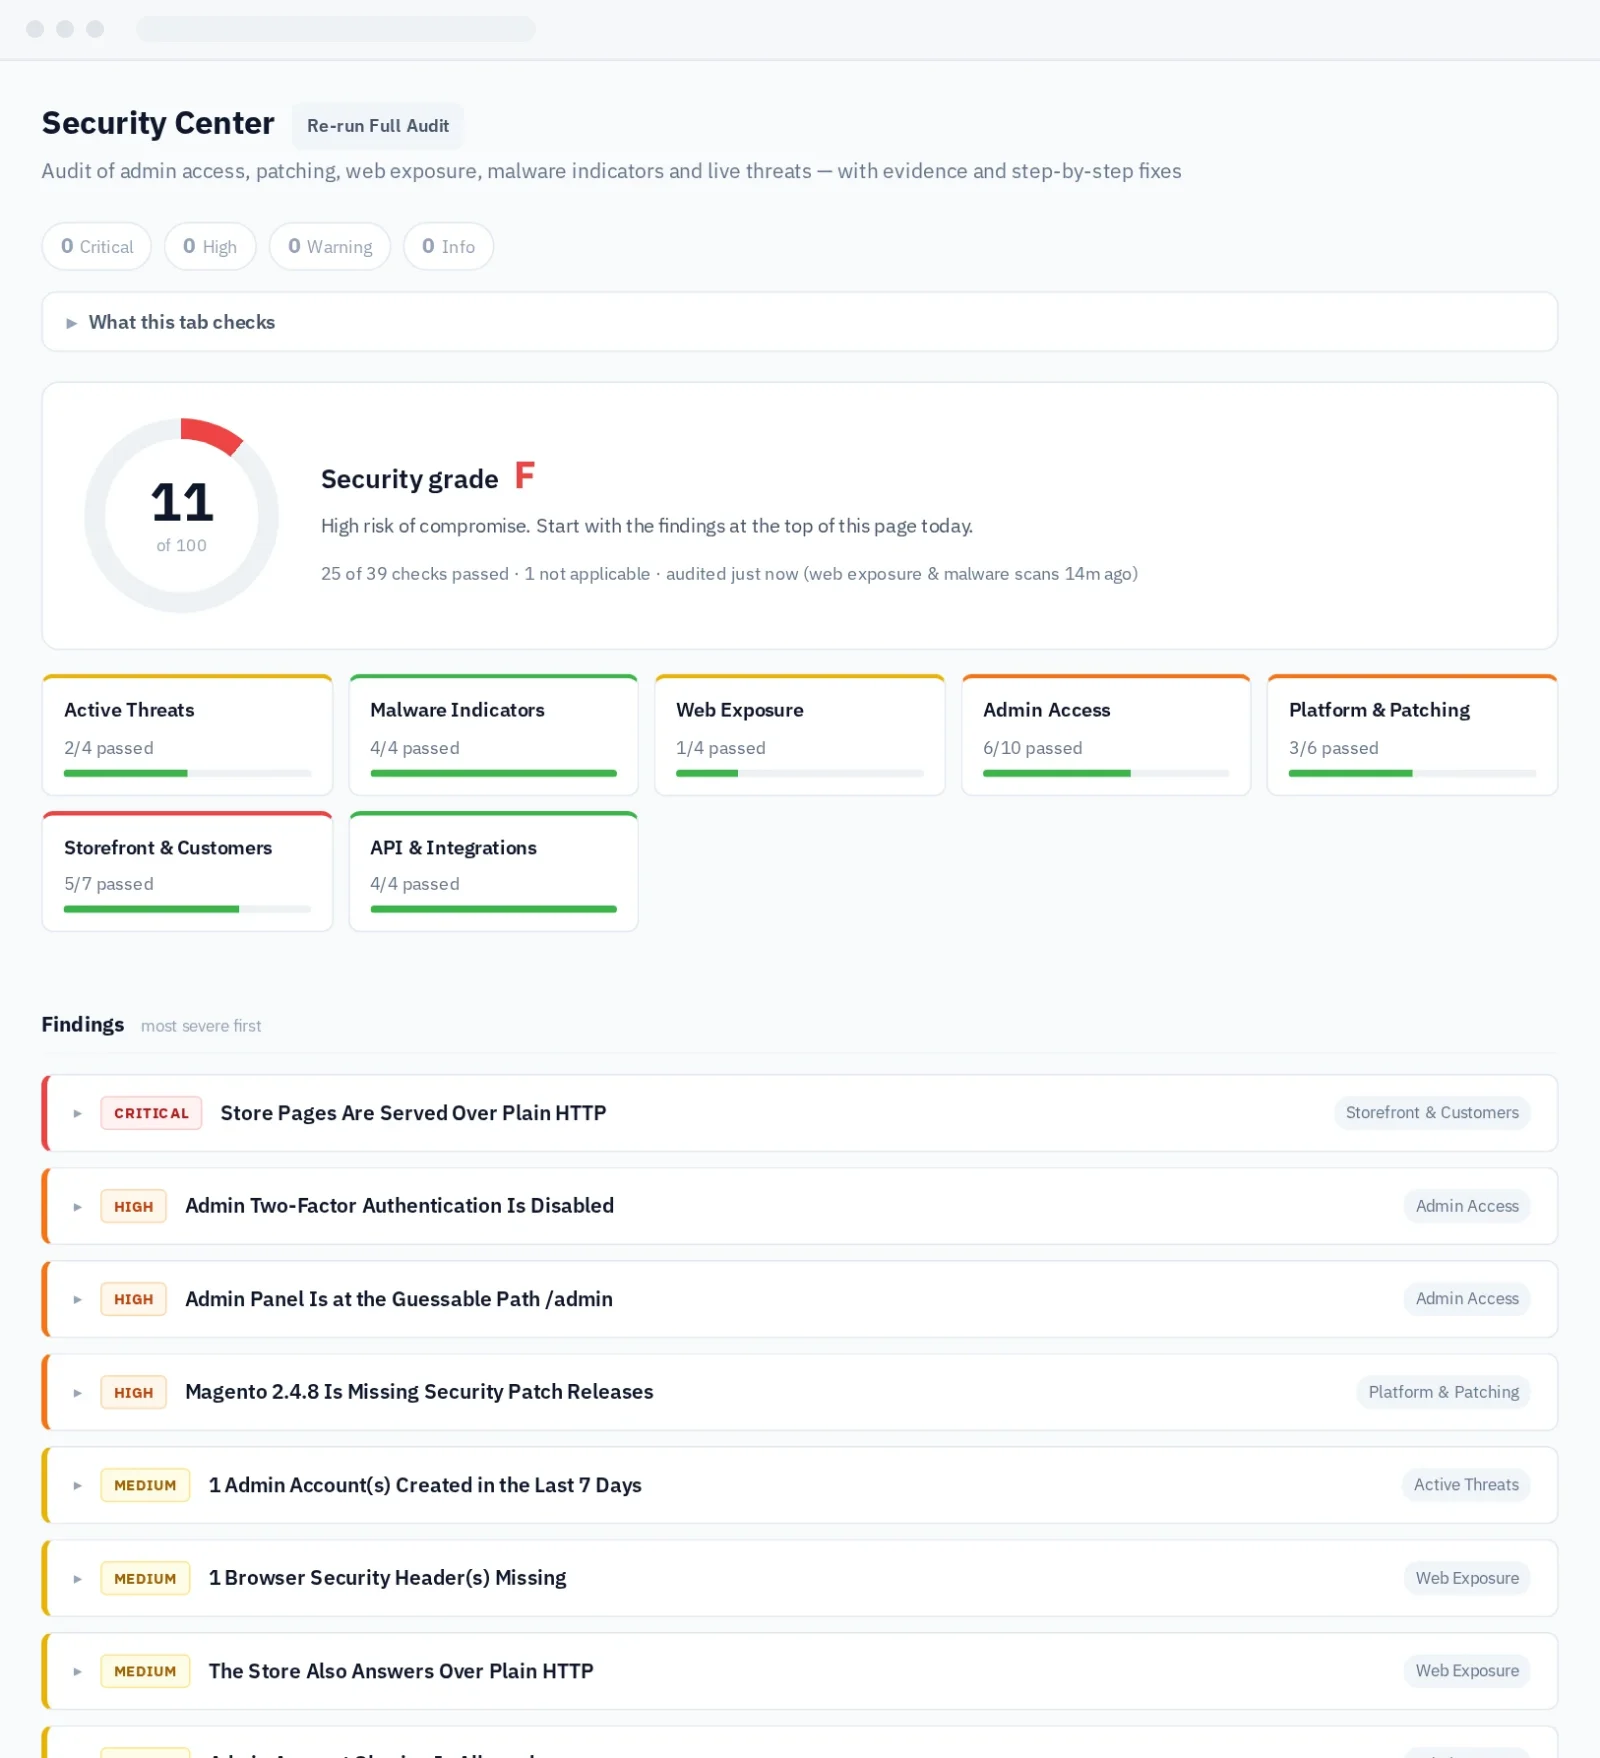Expand The Store Also Answers Over Plain HTTP arrow

pyautogui.click(x=77, y=1671)
